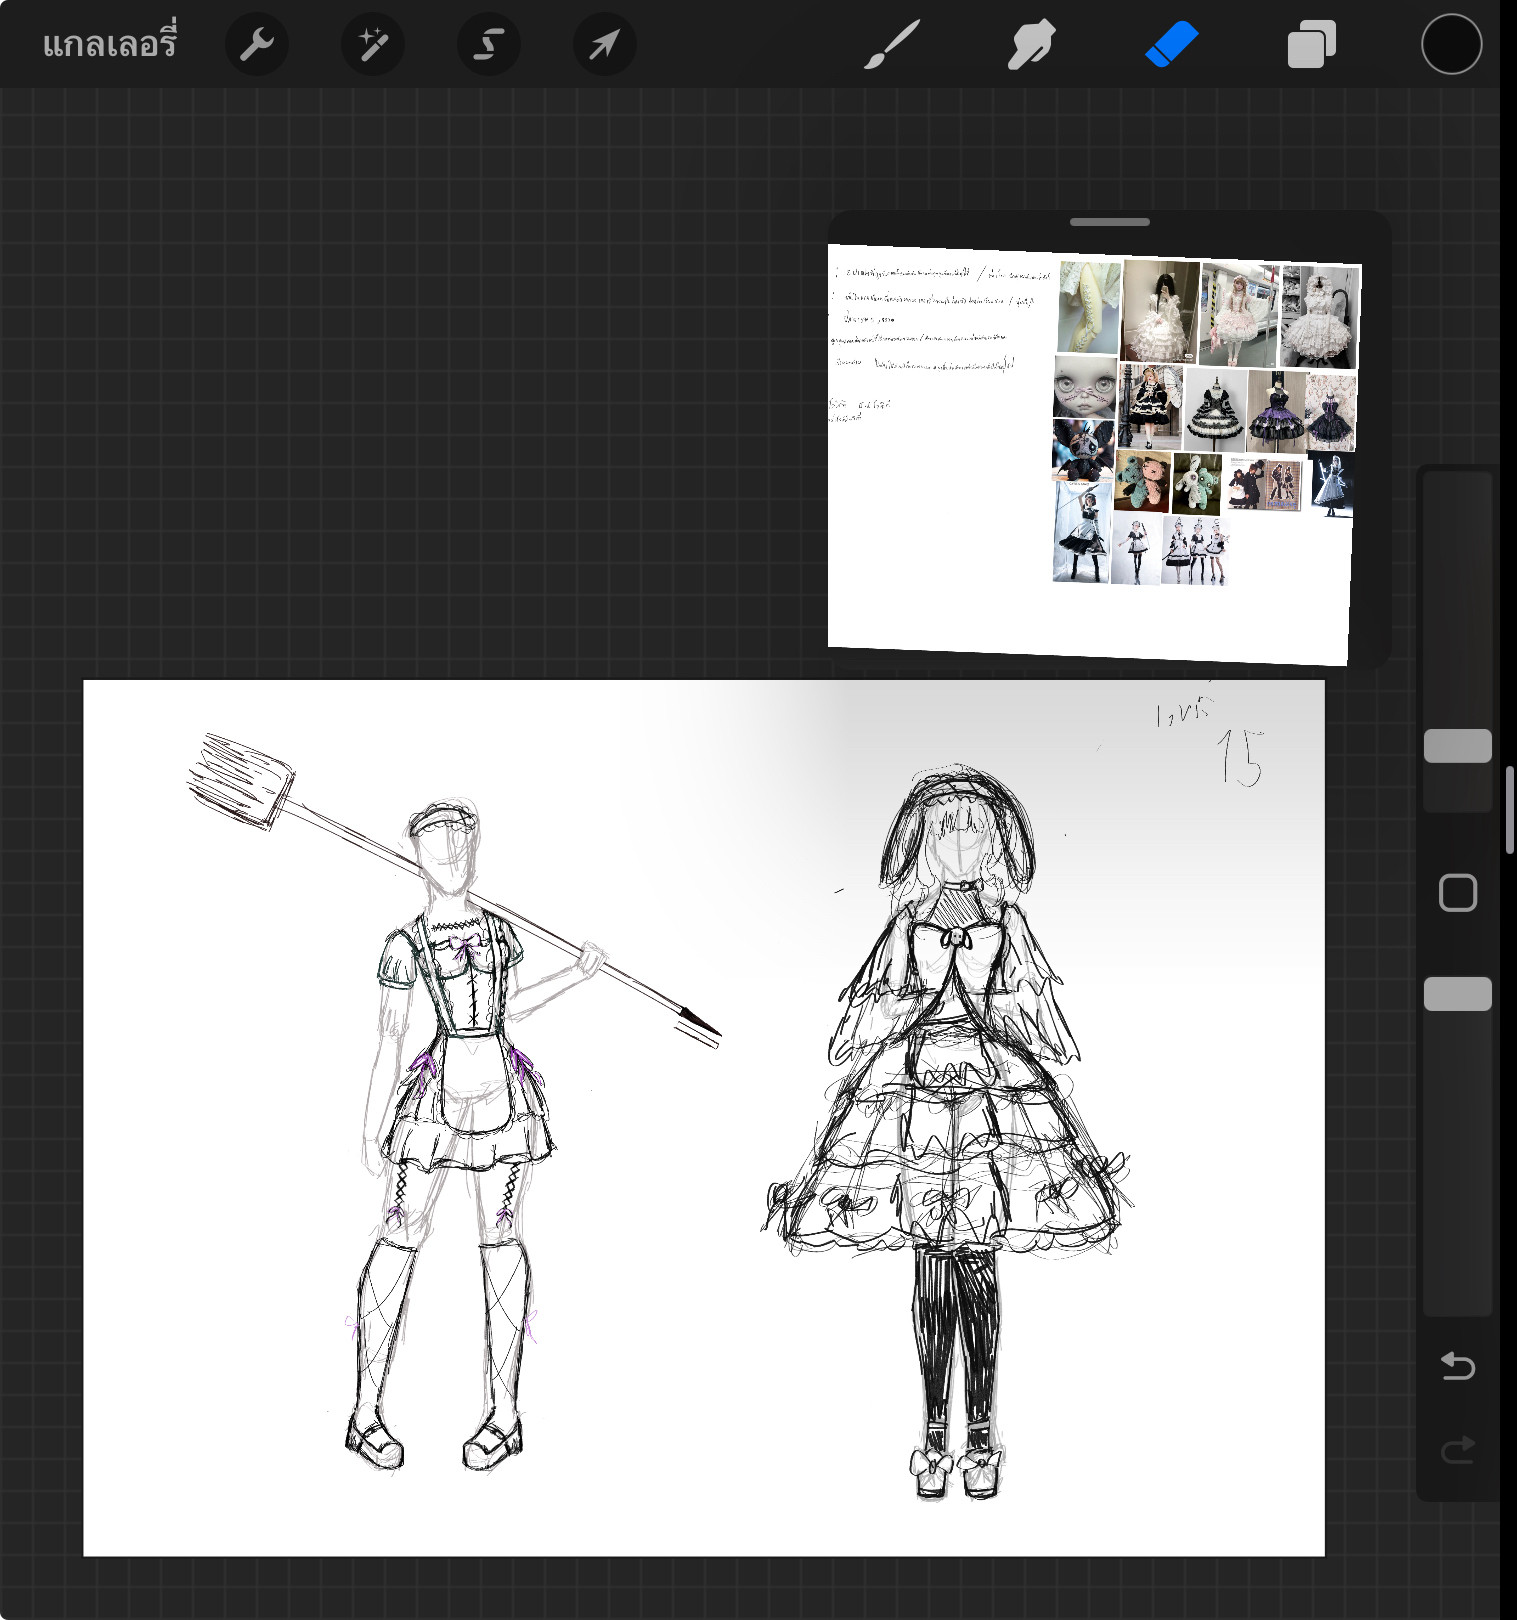Viewport: 1517px width, 1620px height.
Task: Open the Layers panel
Action: click(1311, 45)
